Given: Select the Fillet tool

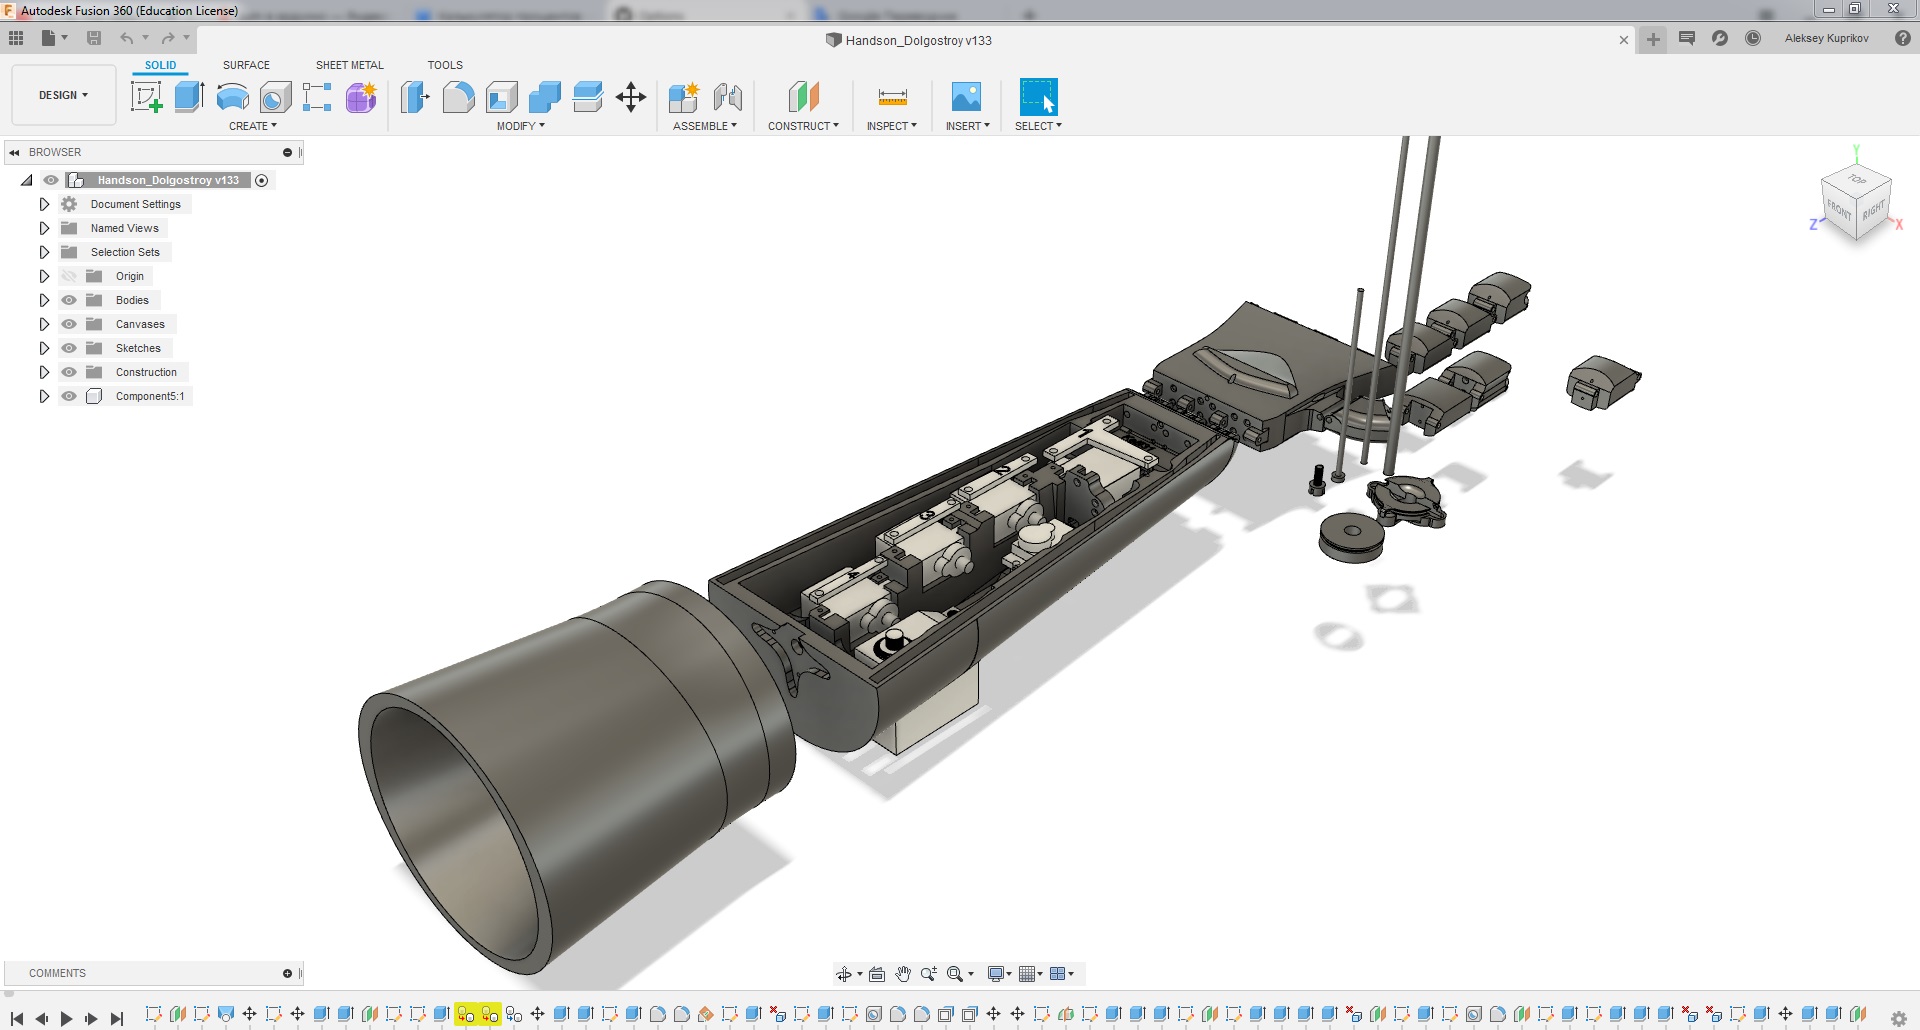Looking at the screenshot, I should pyautogui.click(x=459, y=97).
